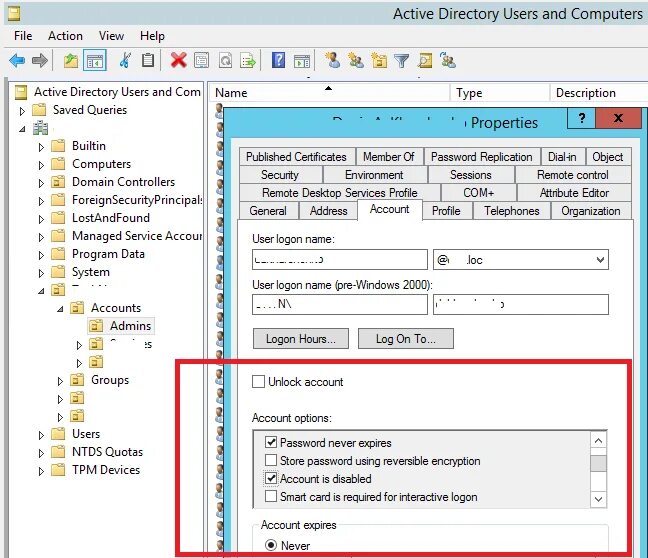Select the Never account expires radio button

tap(271, 545)
